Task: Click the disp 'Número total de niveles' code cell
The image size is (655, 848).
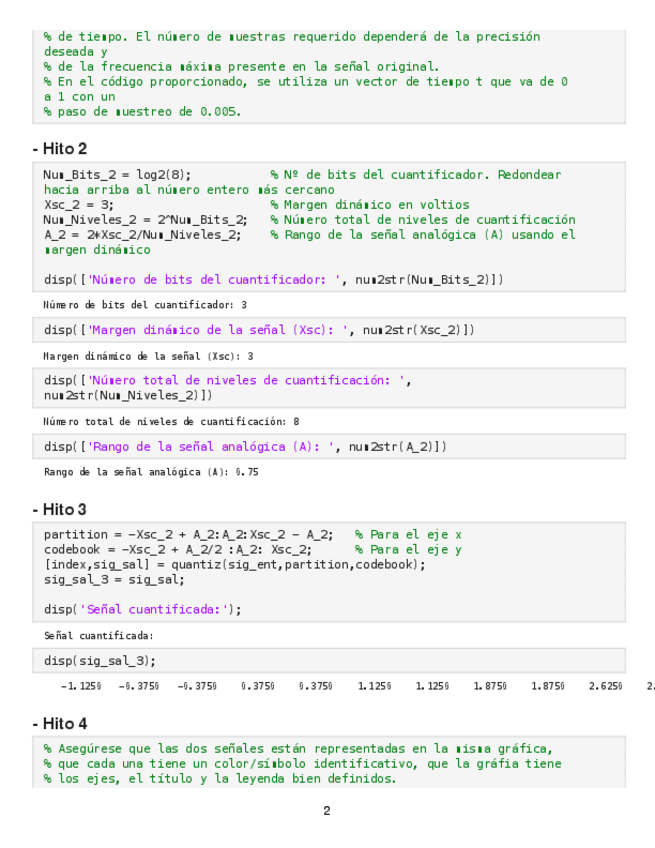Action: coord(228,388)
